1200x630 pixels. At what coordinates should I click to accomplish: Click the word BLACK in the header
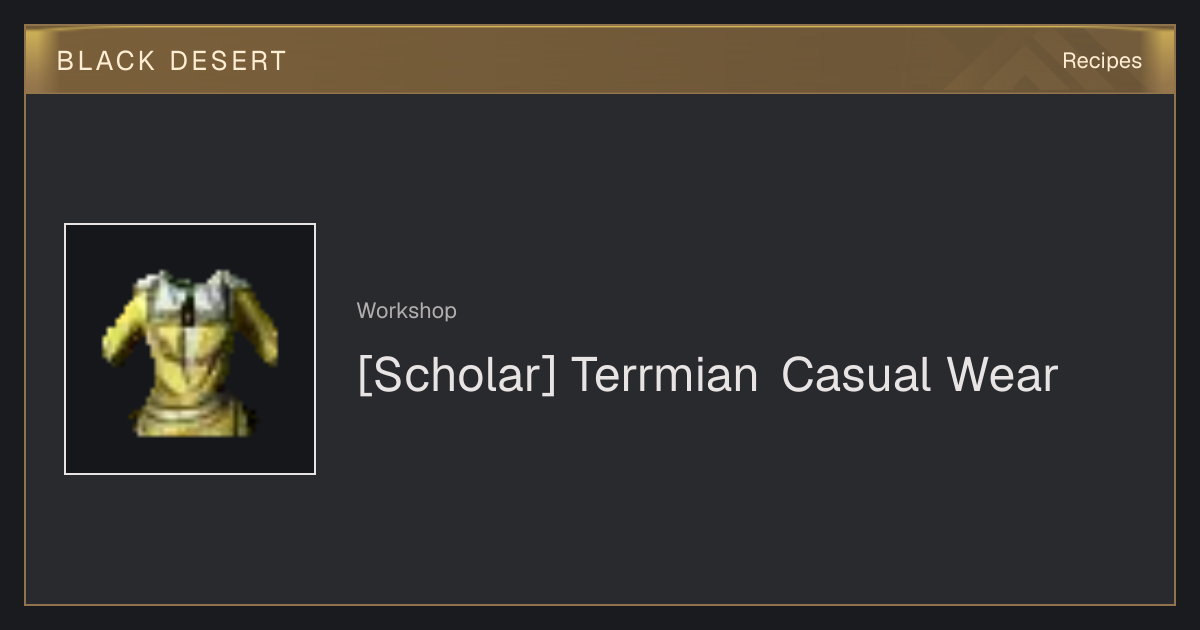coord(106,61)
